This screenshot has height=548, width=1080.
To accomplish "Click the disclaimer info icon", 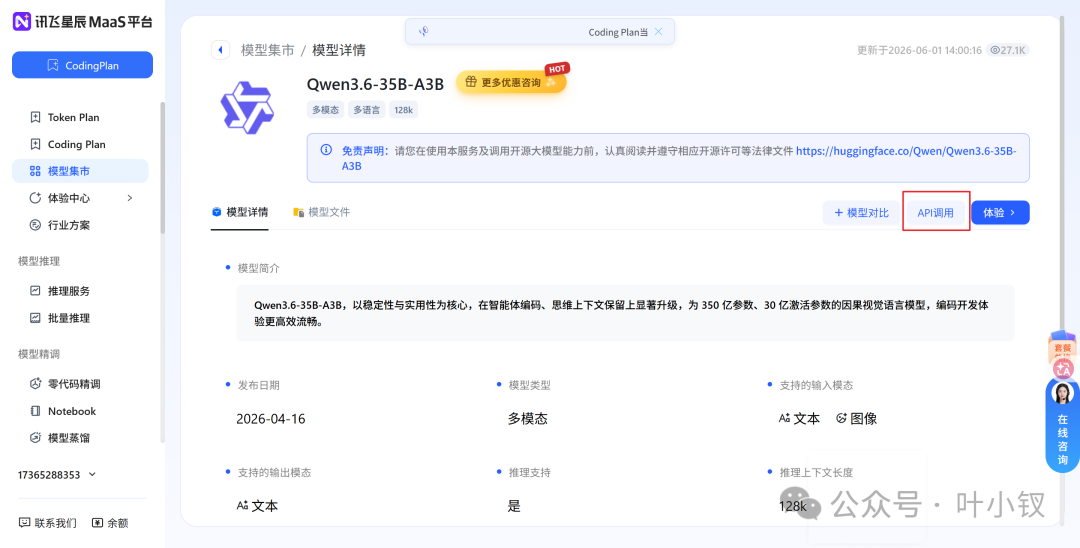I will click(x=326, y=150).
